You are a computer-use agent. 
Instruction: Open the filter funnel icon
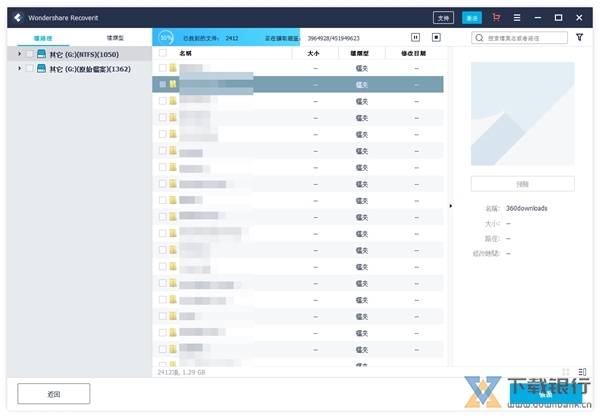click(x=579, y=37)
